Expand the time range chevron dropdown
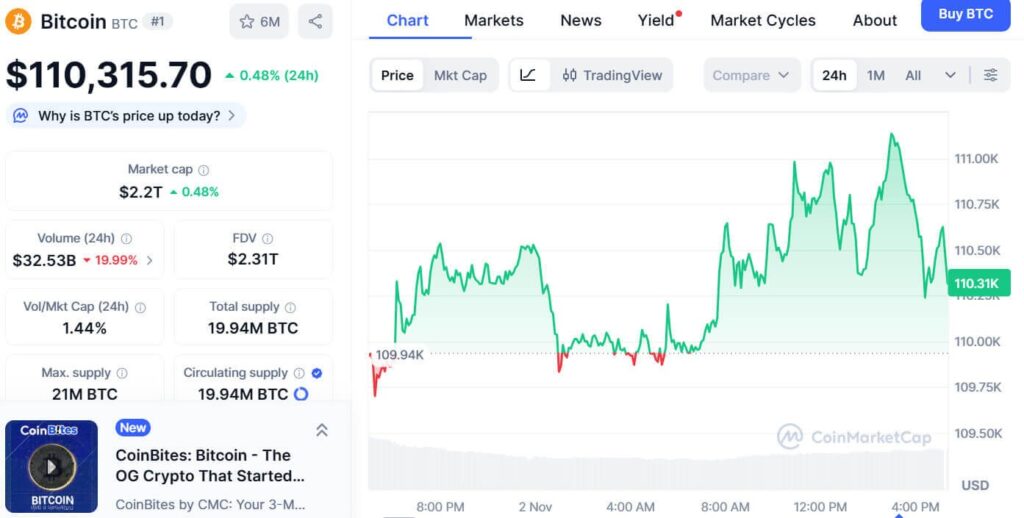Screen dimensions: 1024x518 pyautogui.click(x=950, y=75)
